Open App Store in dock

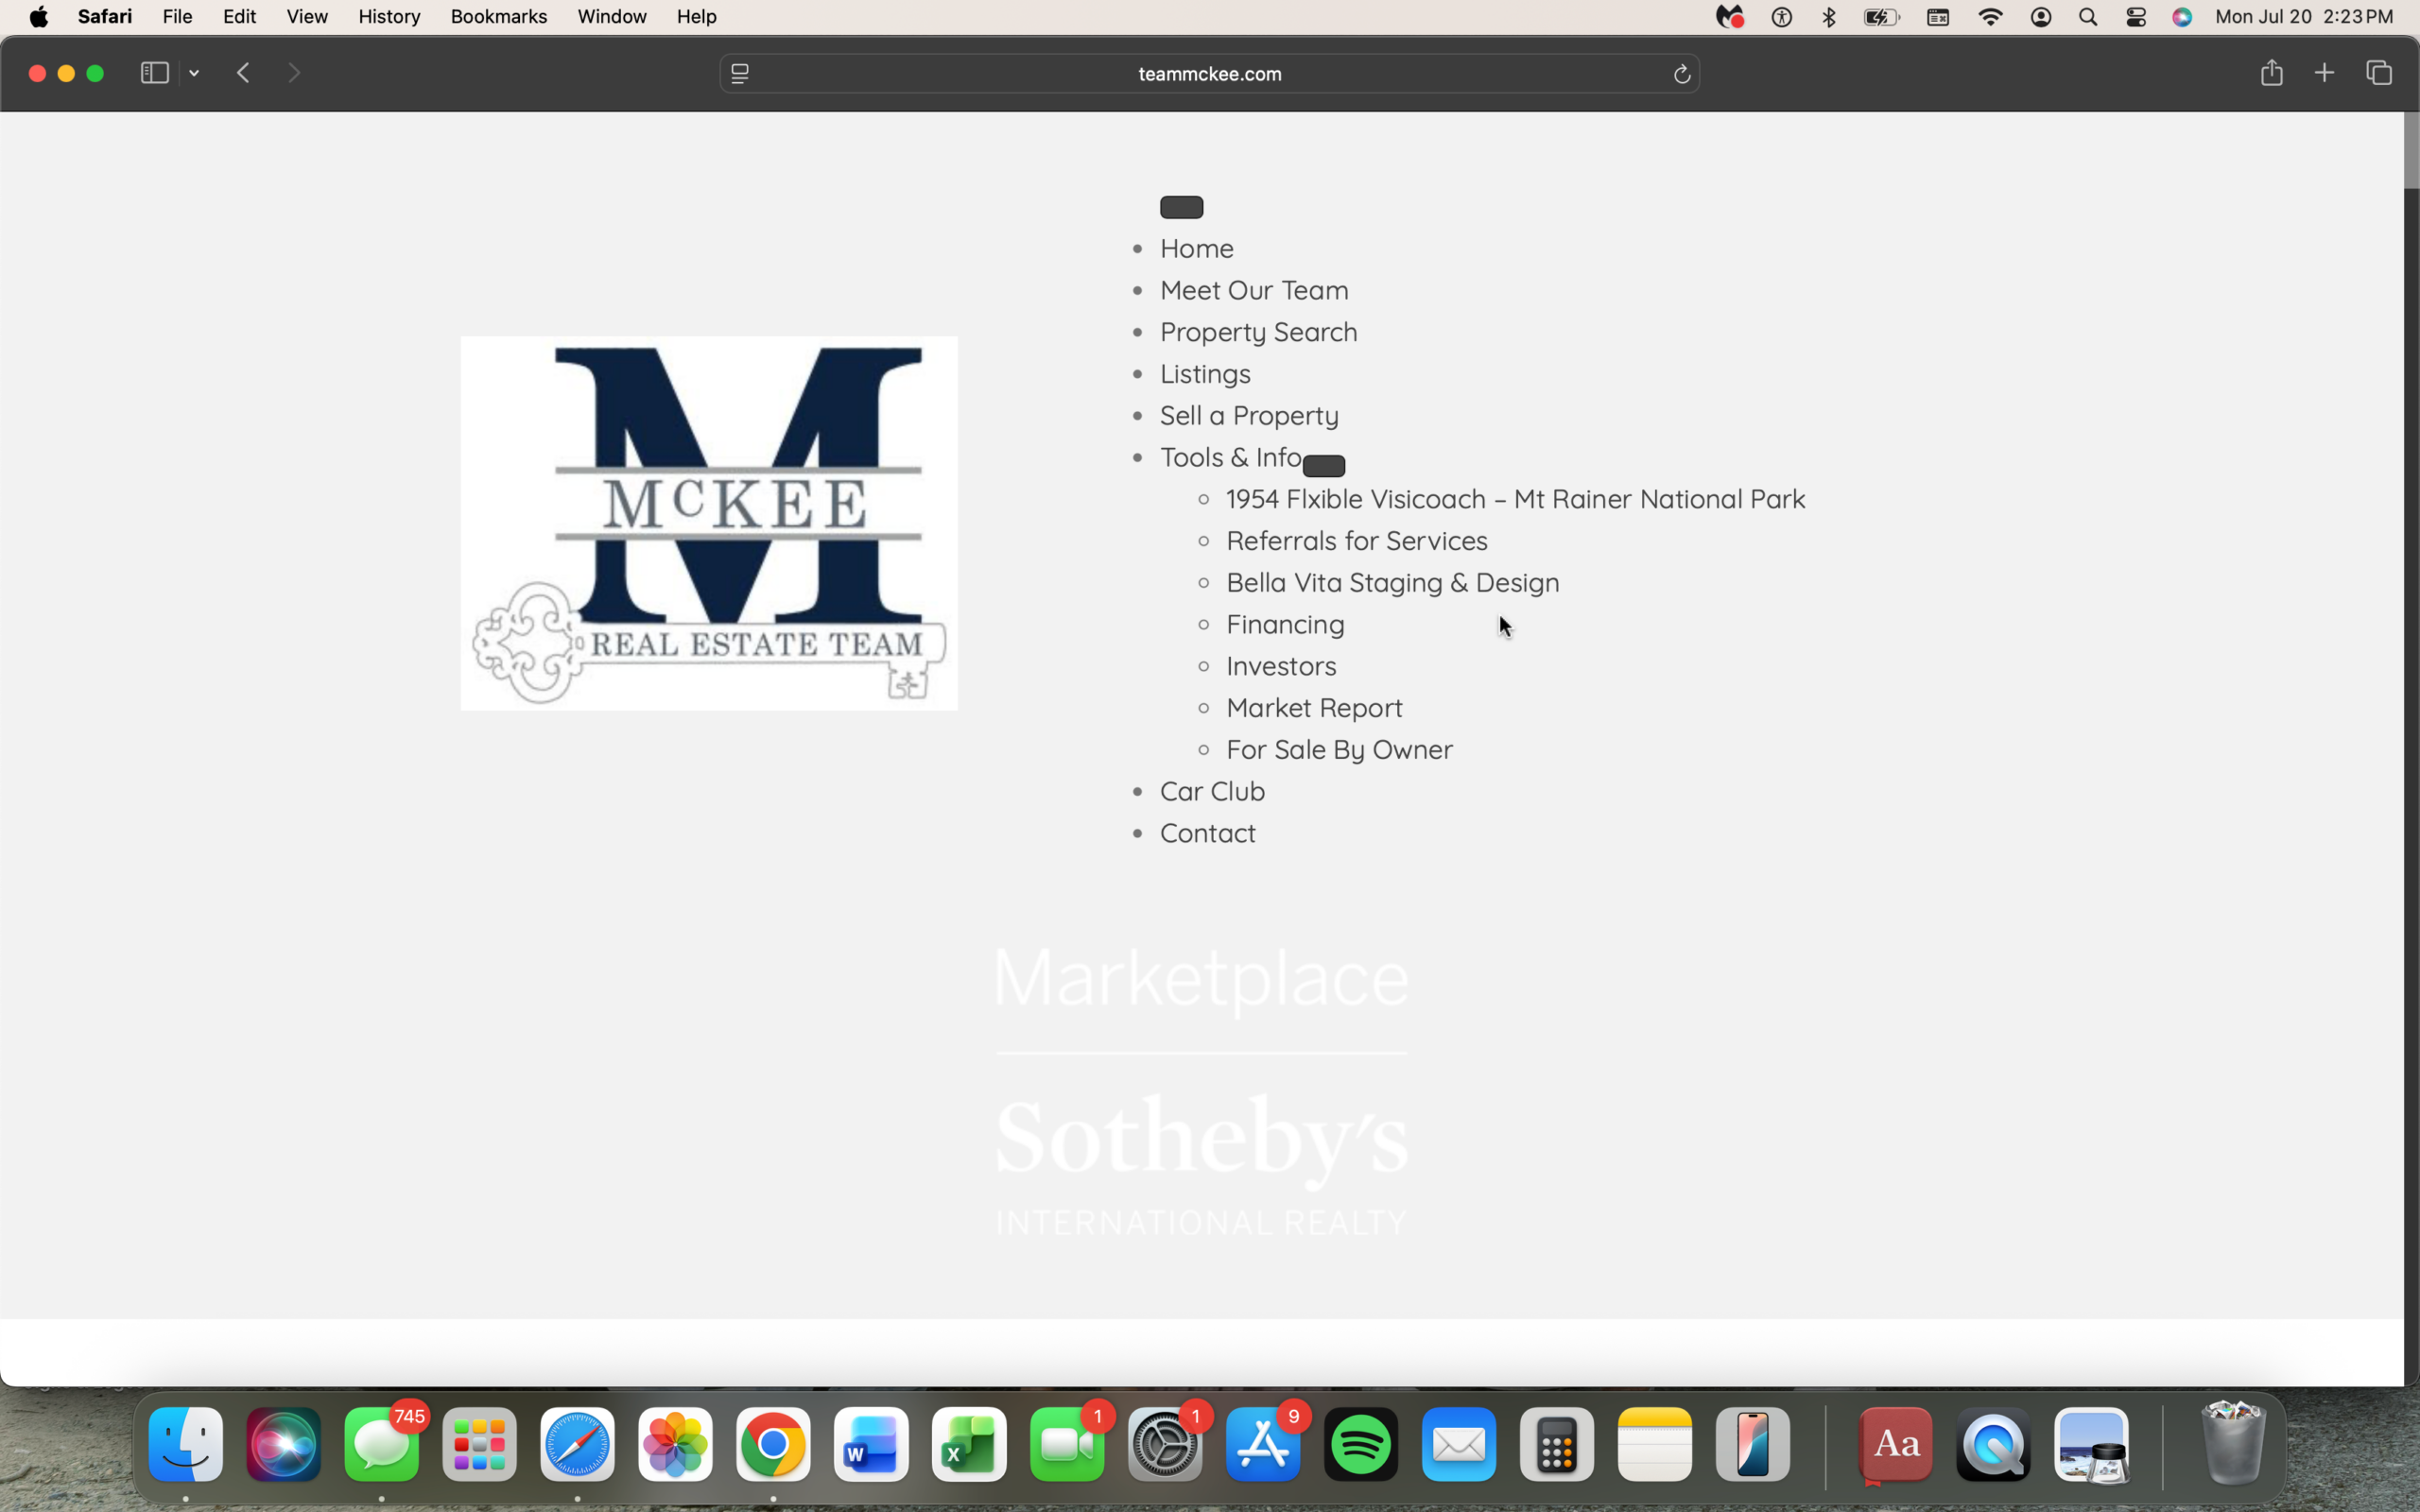point(1264,1444)
